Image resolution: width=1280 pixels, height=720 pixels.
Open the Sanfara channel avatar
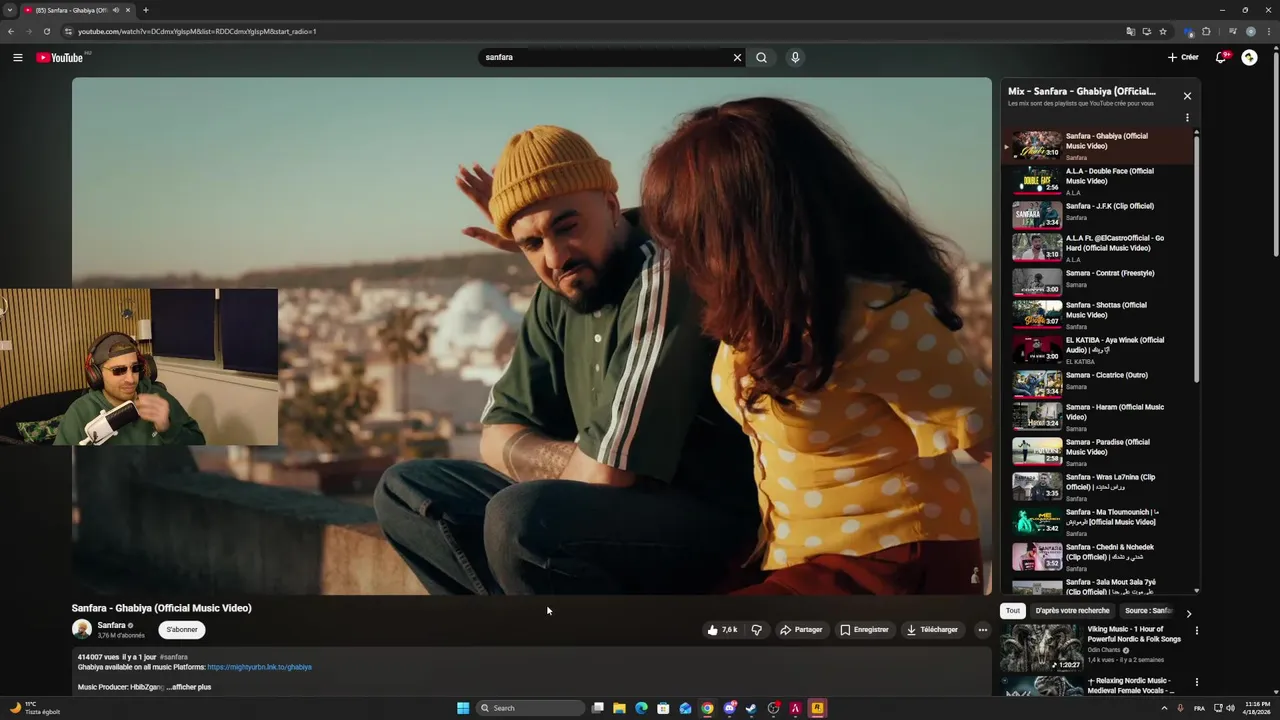pyautogui.click(x=82, y=629)
